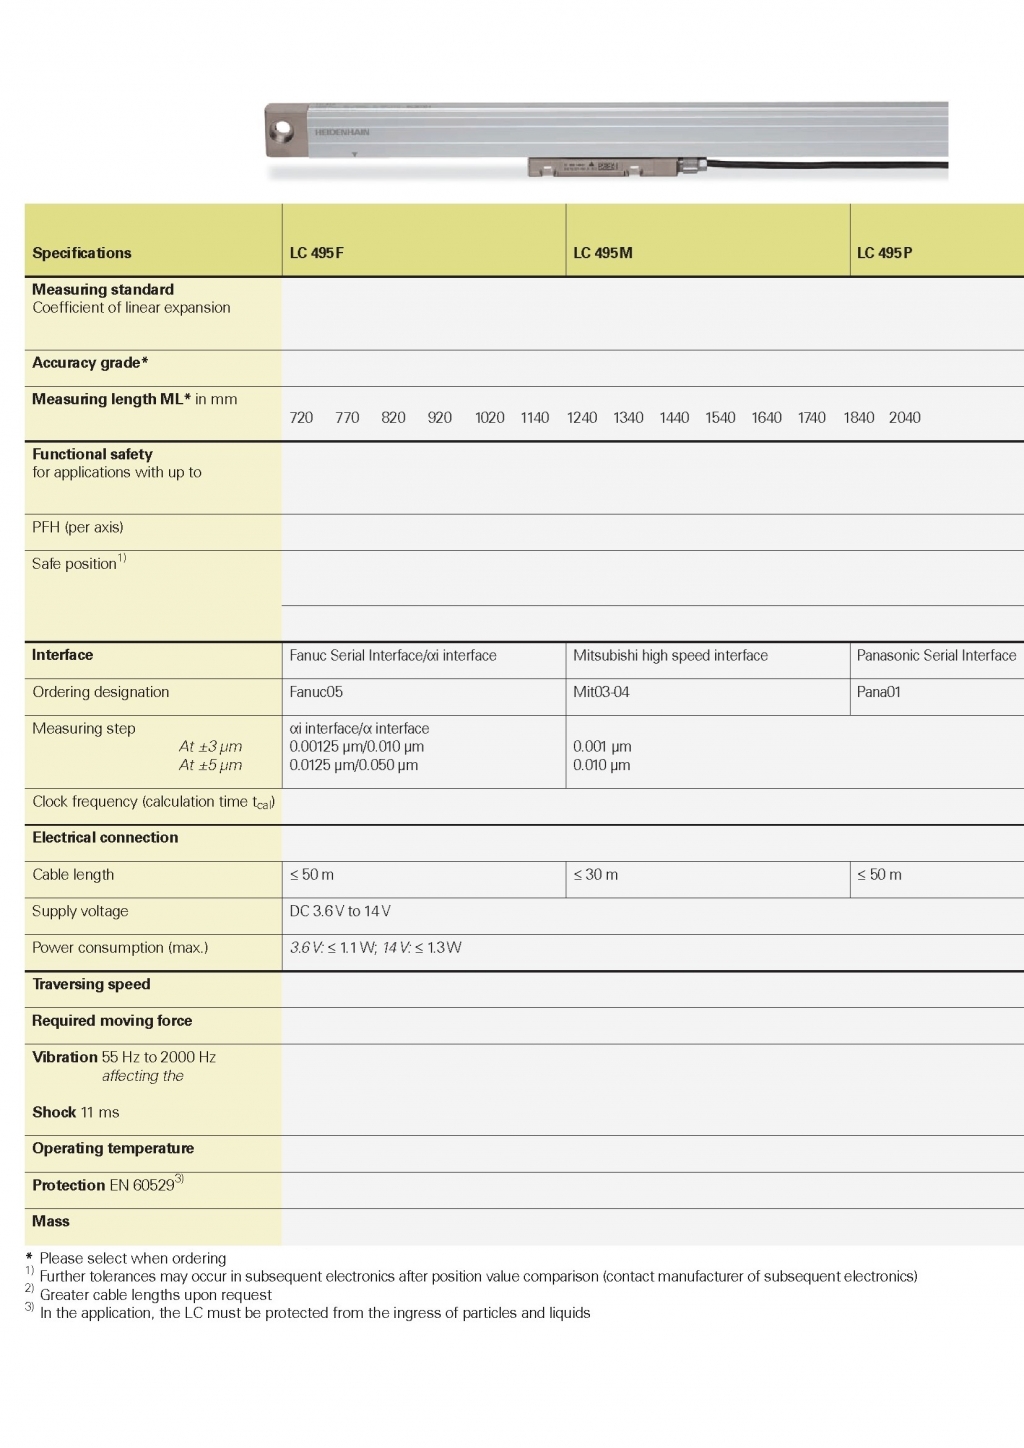Select the 'Fanuc05' ordering designation
This screenshot has height=1448, width=1024.
pyautogui.click(x=316, y=692)
